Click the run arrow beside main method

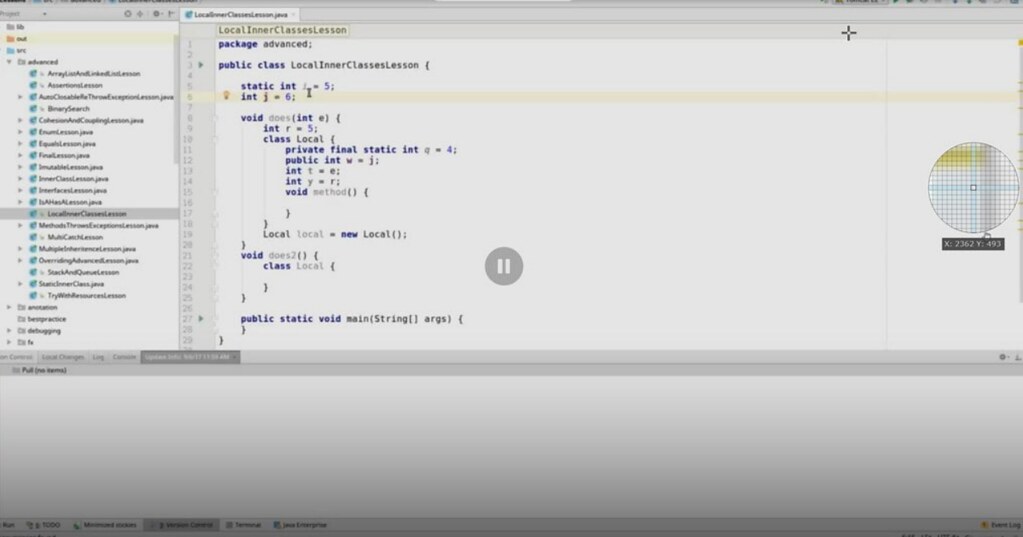pyautogui.click(x=201, y=318)
